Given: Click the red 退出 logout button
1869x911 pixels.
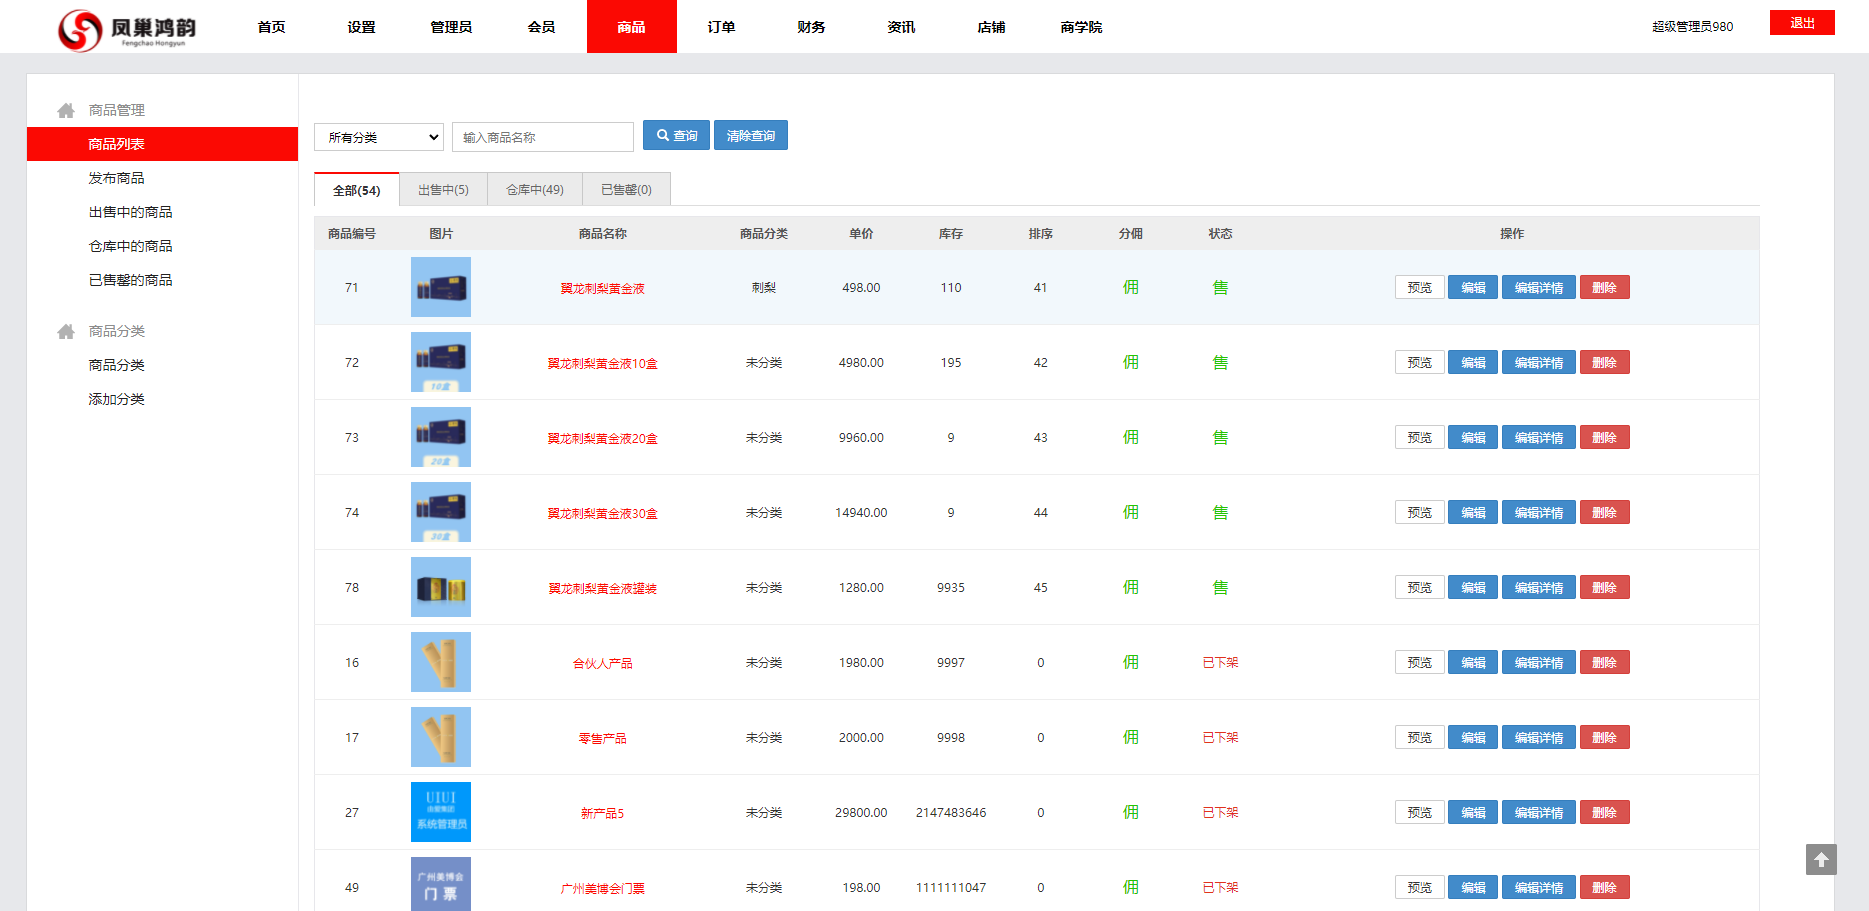Looking at the screenshot, I should pos(1802,23).
